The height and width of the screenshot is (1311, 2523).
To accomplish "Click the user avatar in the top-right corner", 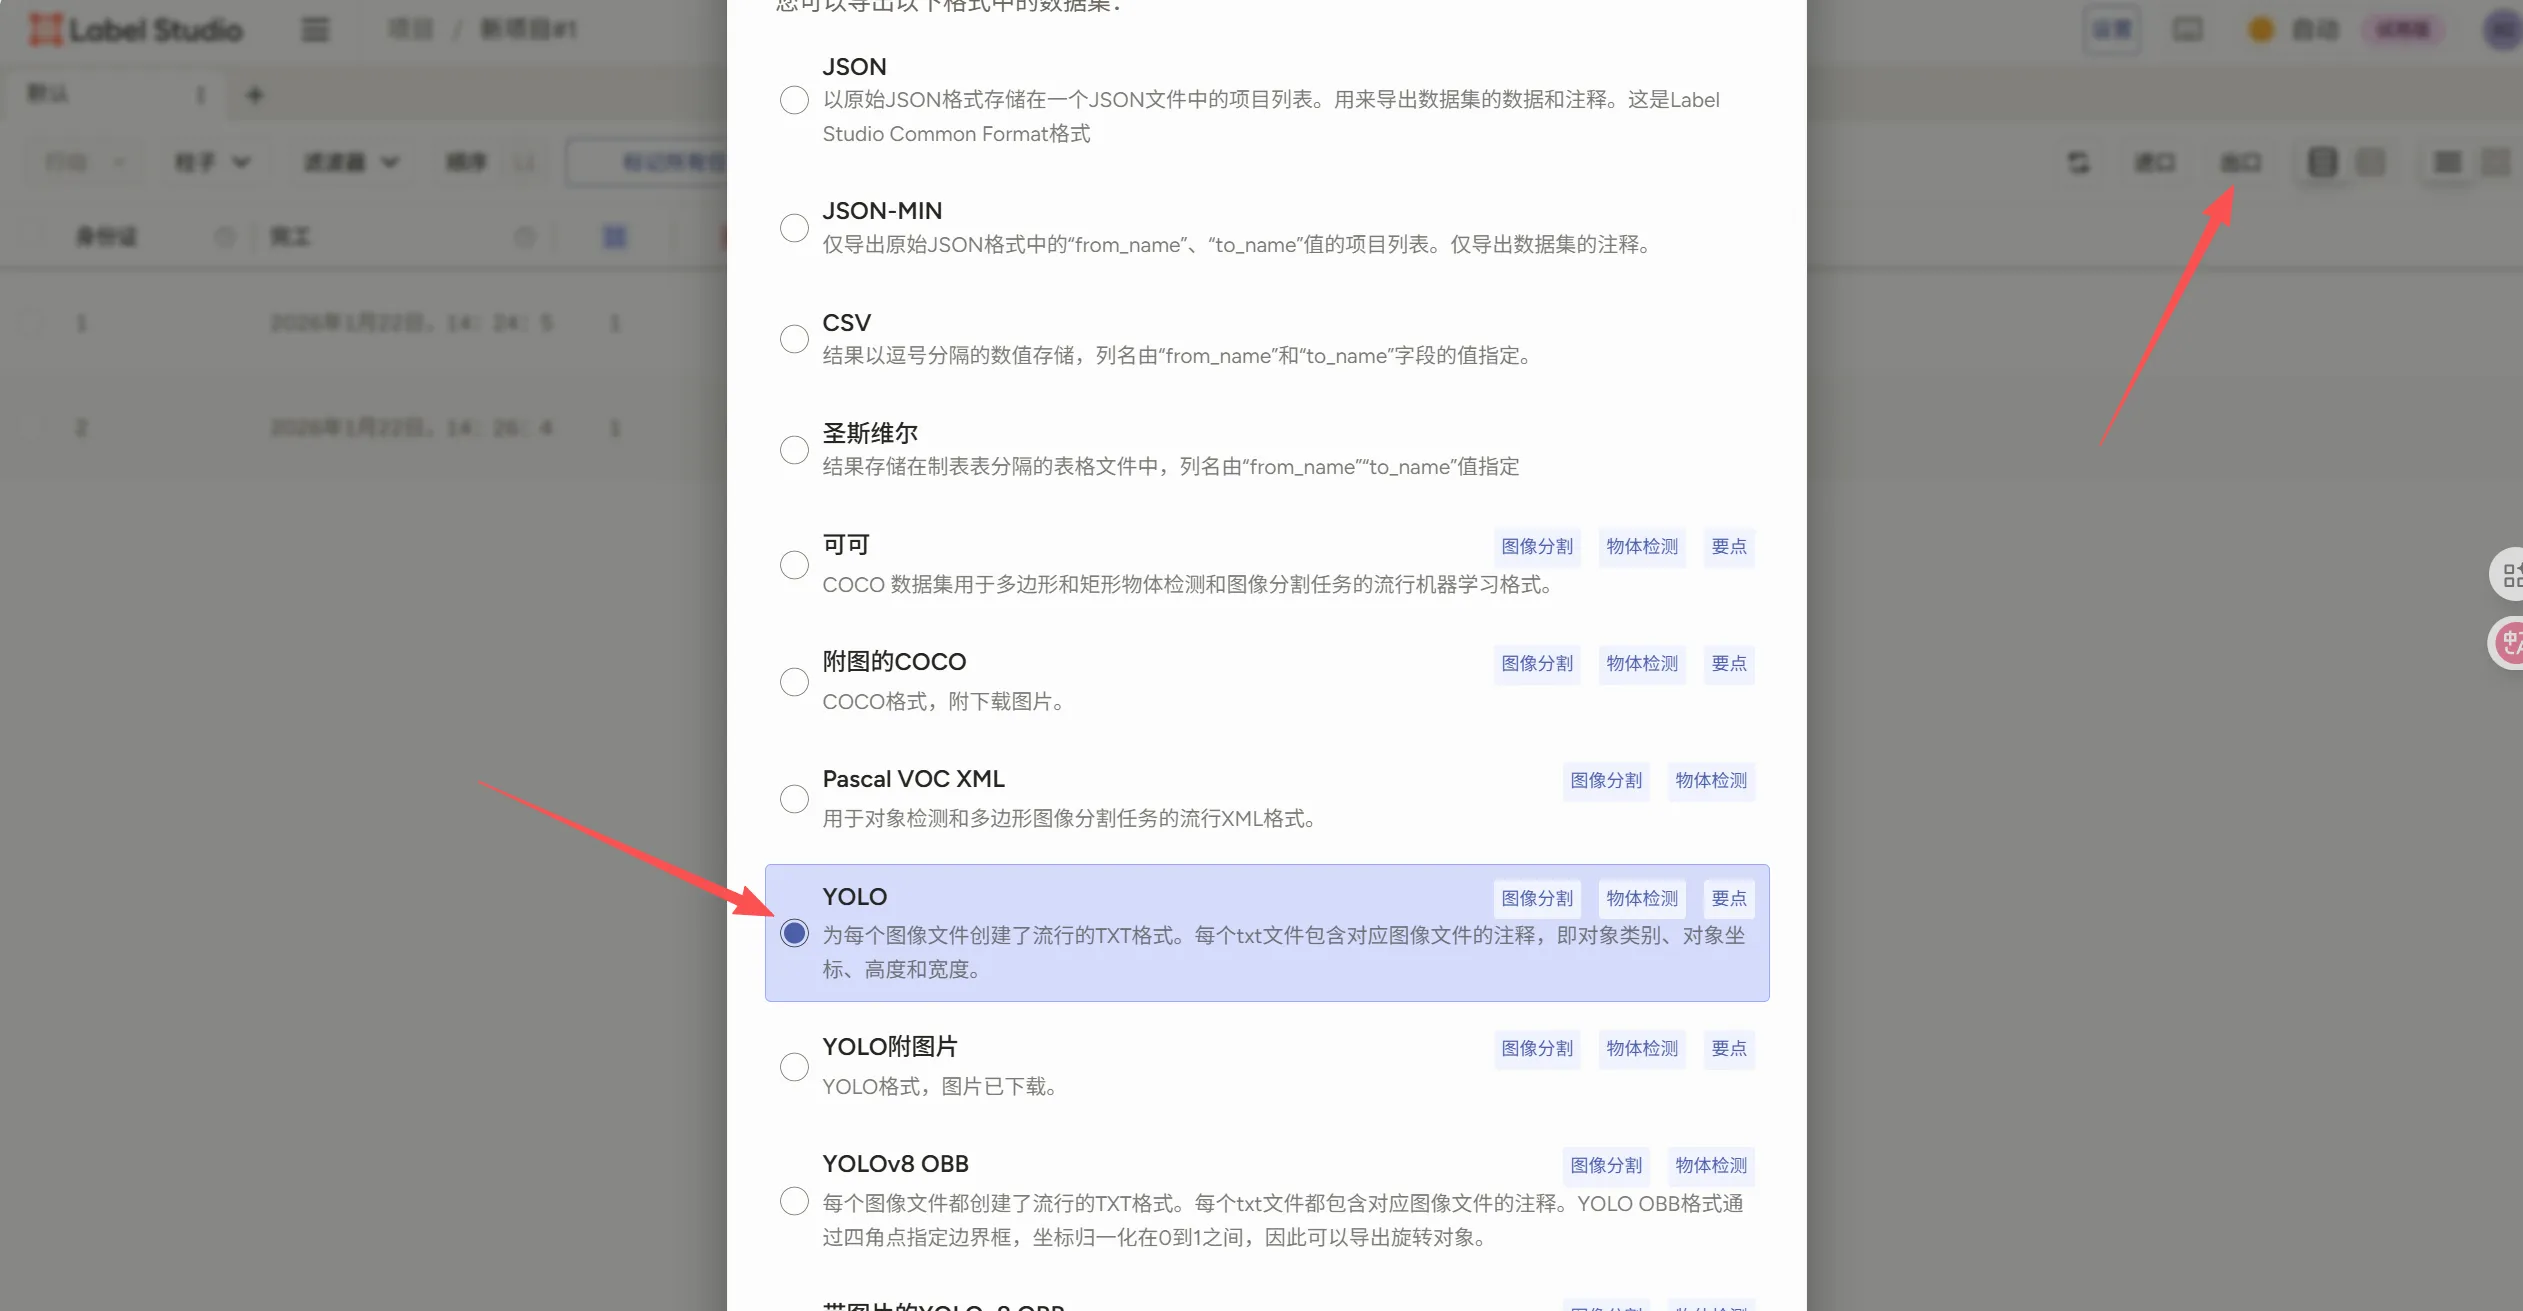I will point(2500,29).
